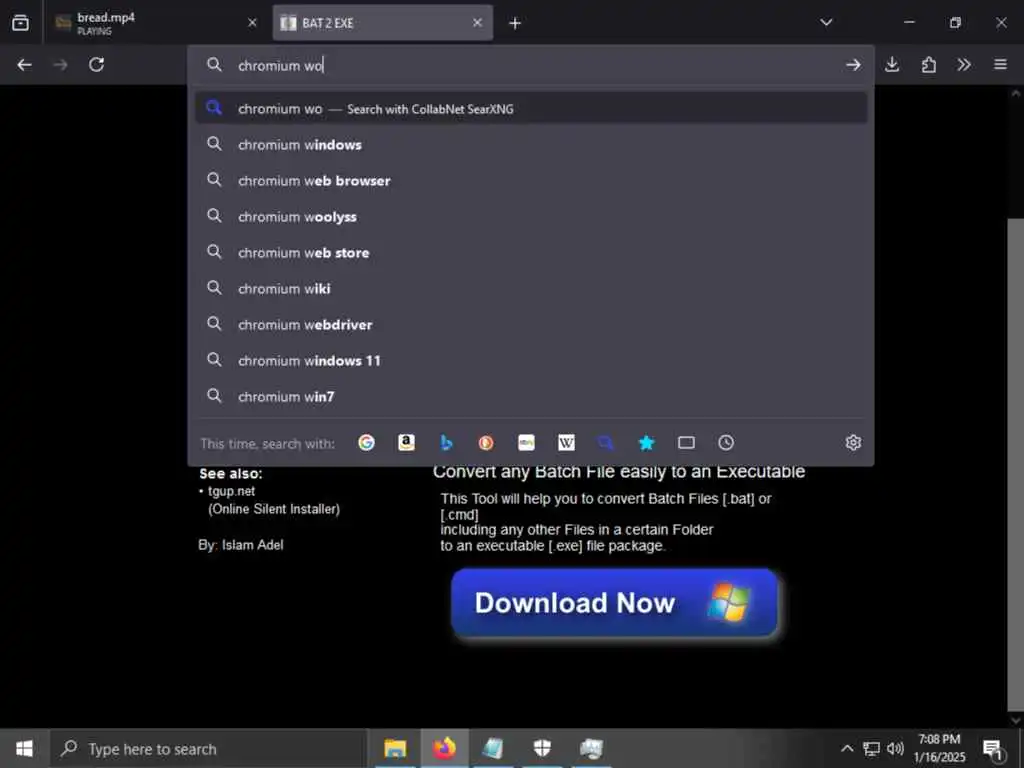Screen dimensions: 1024x768
Task: Click 'By: Islam Adel' author text
Action: (x=241, y=545)
